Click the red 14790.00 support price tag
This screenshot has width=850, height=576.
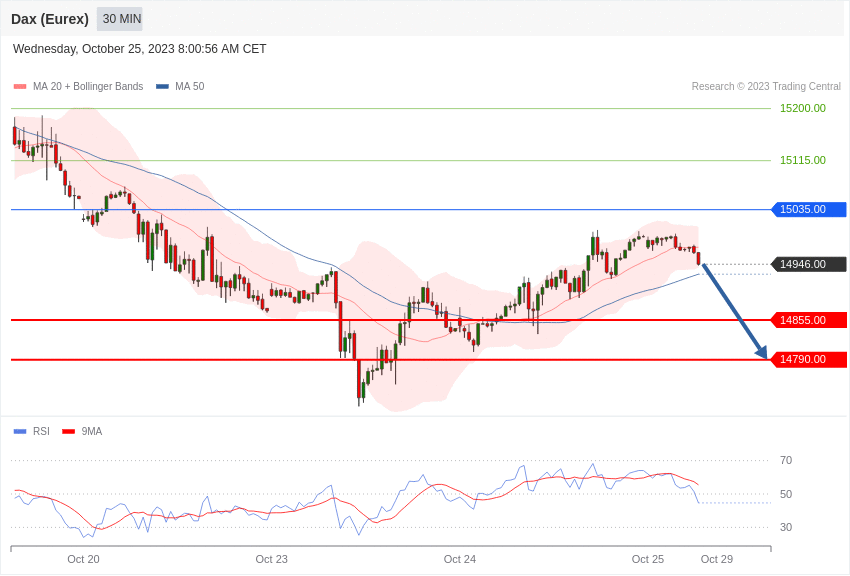click(809, 359)
